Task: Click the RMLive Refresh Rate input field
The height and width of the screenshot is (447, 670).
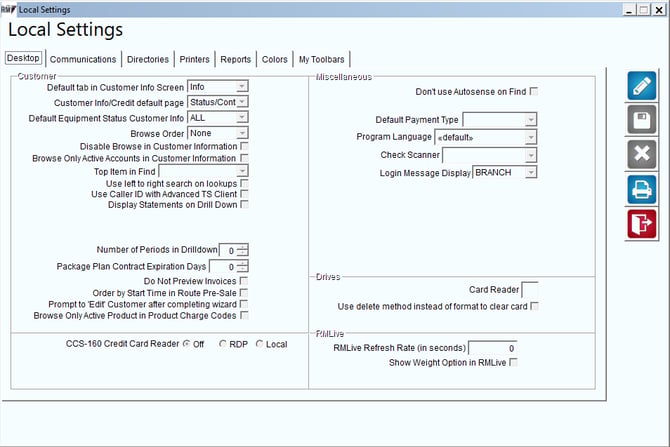Action: (493, 348)
